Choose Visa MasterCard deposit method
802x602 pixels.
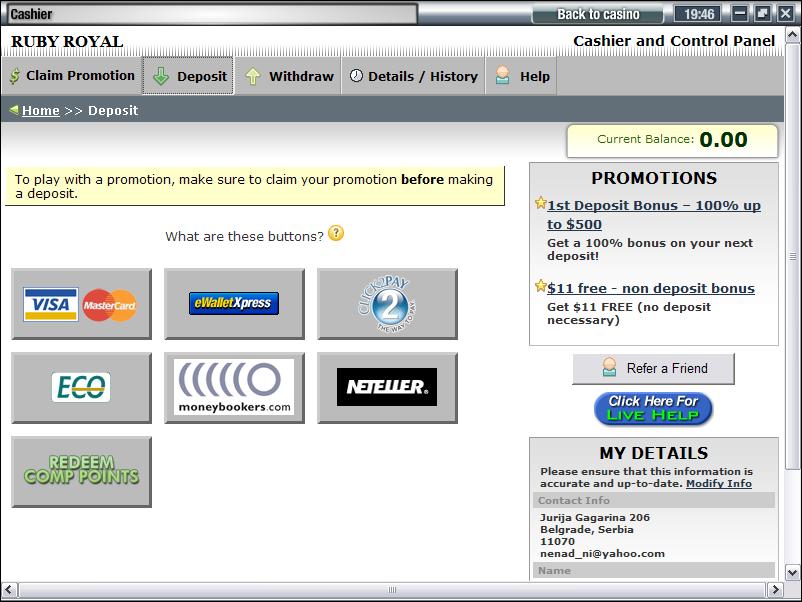[x=81, y=304]
